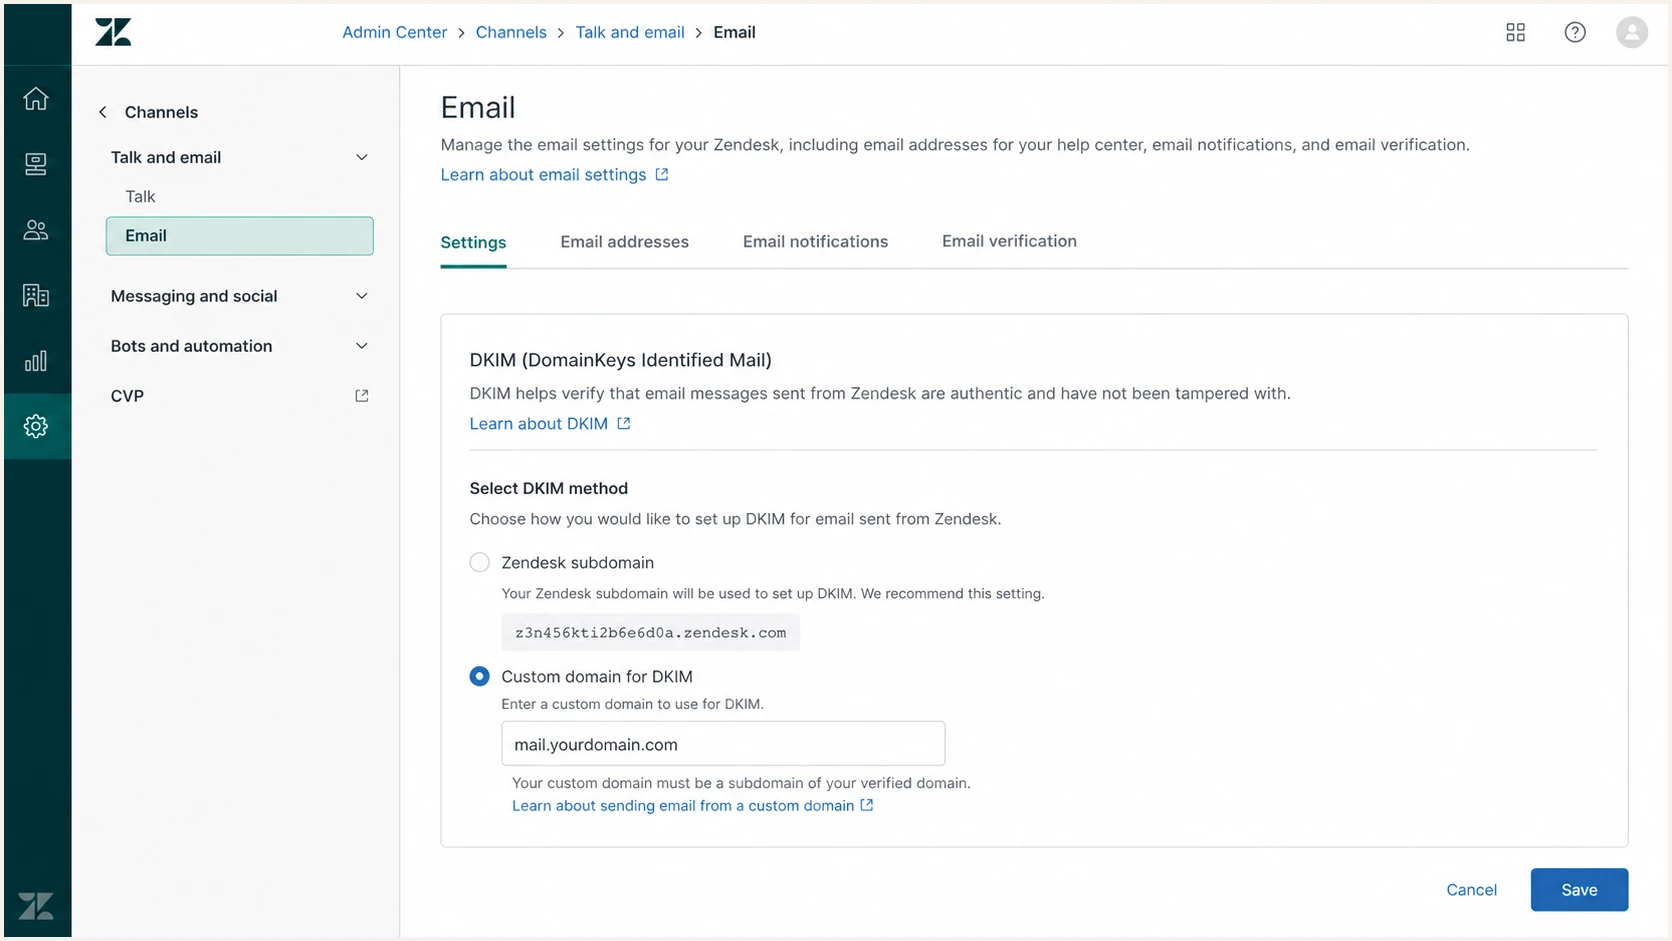
Task: Open the Reporting bar chart icon
Action: (x=36, y=361)
